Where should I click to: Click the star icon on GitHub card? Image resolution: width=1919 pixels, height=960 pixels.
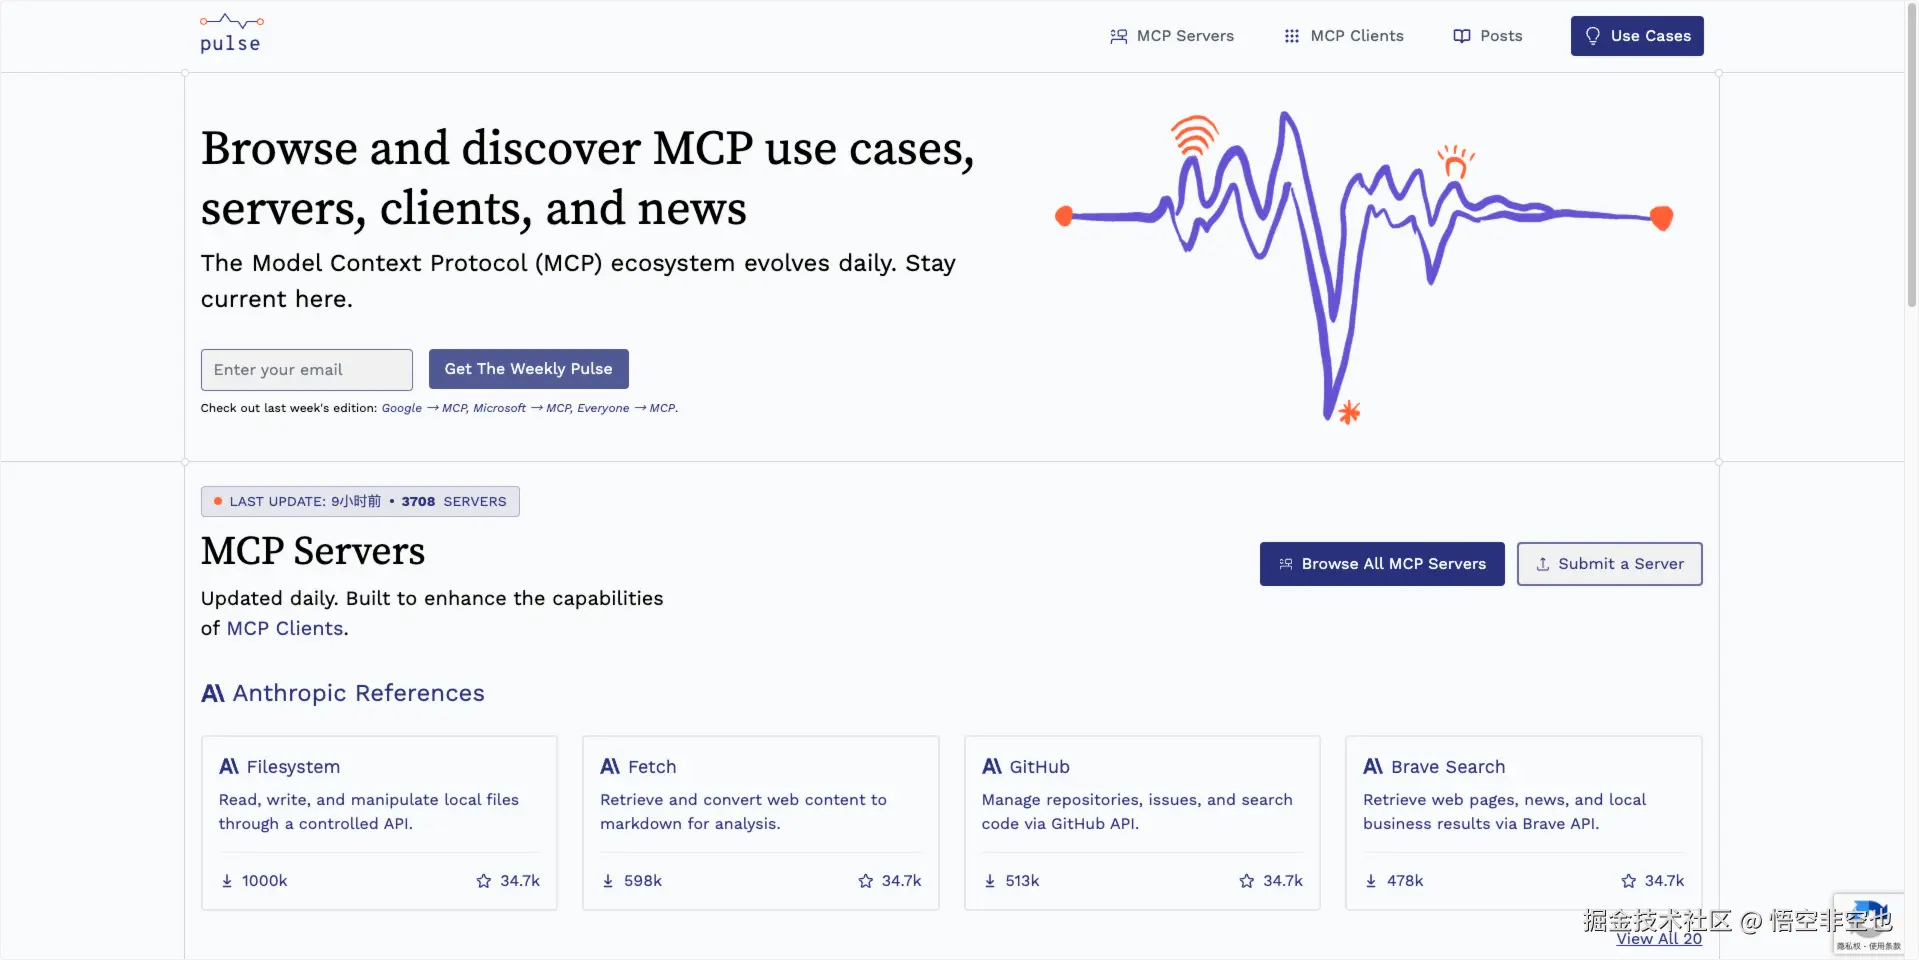pos(1247,881)
